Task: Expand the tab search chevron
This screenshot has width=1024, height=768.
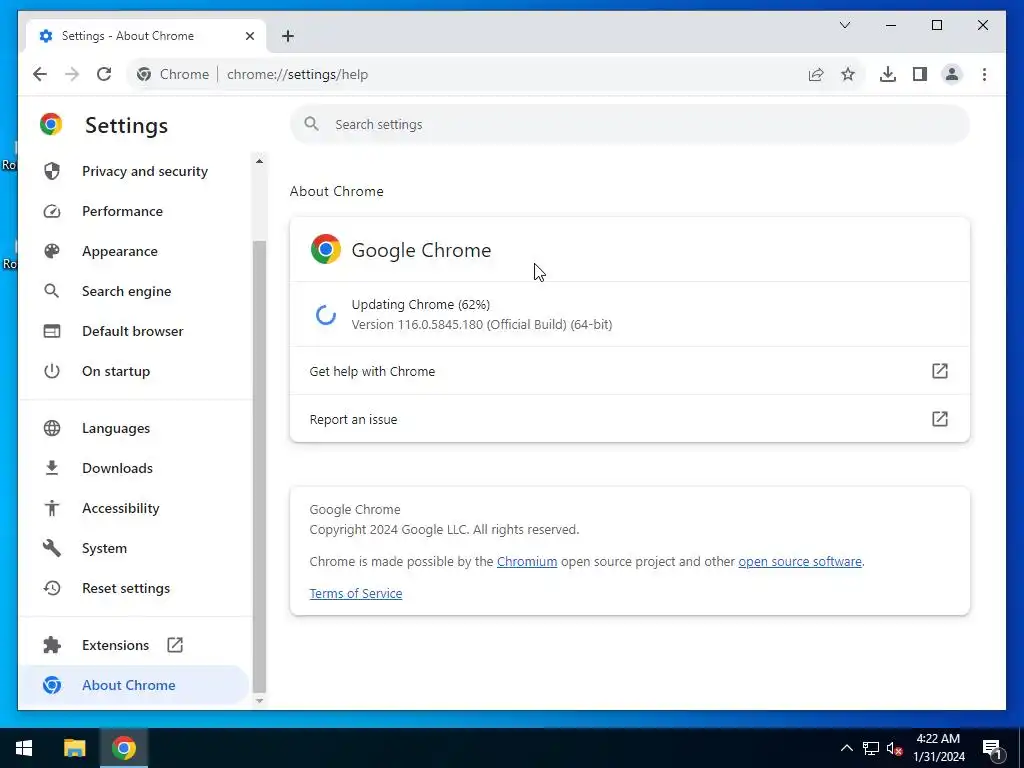Action: pos(844,25)
